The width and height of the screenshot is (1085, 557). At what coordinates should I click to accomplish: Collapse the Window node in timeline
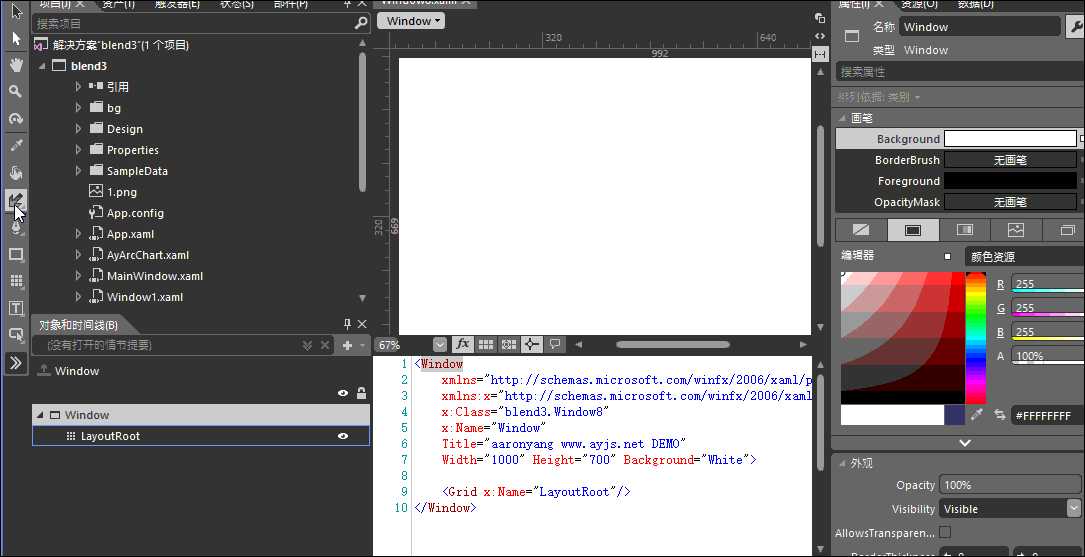pyautogui.click(x=39, y=415)
